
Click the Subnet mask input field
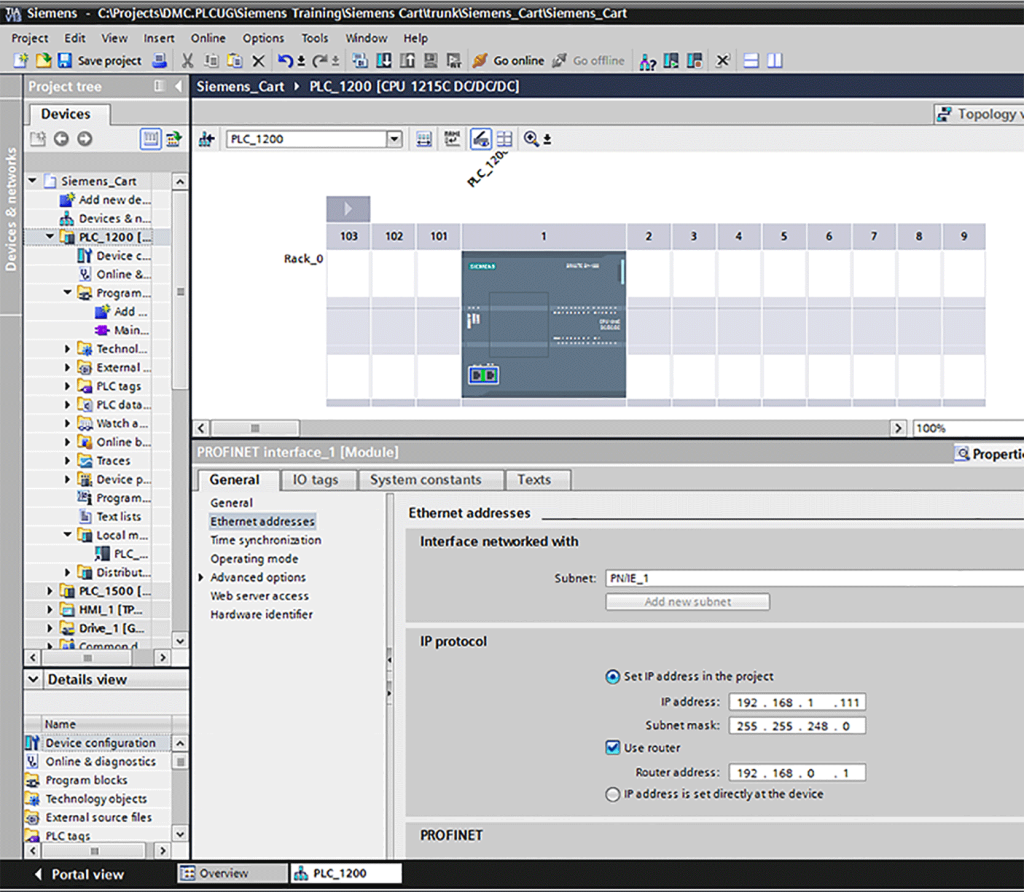[x=796, y=726]
